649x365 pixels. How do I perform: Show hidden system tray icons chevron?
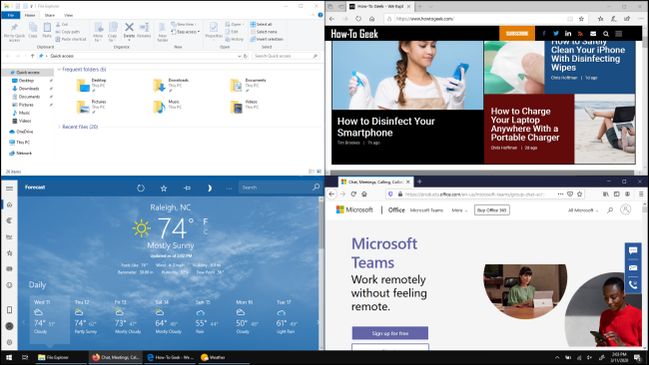[557, 358]
